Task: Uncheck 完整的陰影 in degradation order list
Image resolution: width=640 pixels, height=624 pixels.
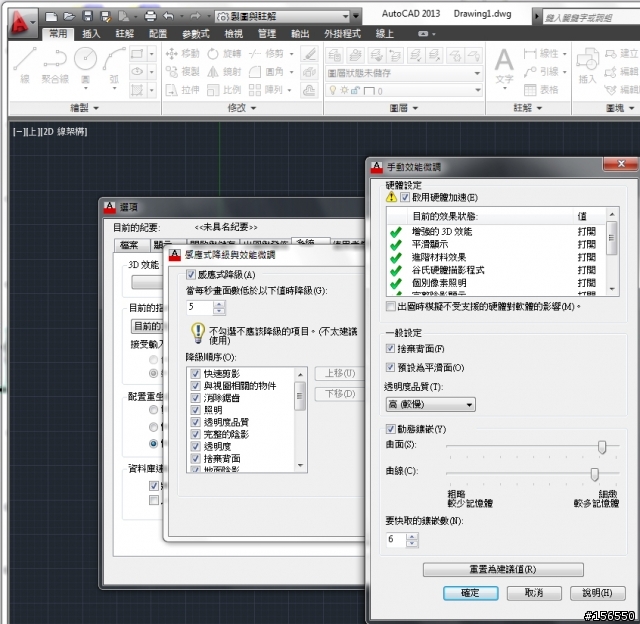Action: coord(195,434)
